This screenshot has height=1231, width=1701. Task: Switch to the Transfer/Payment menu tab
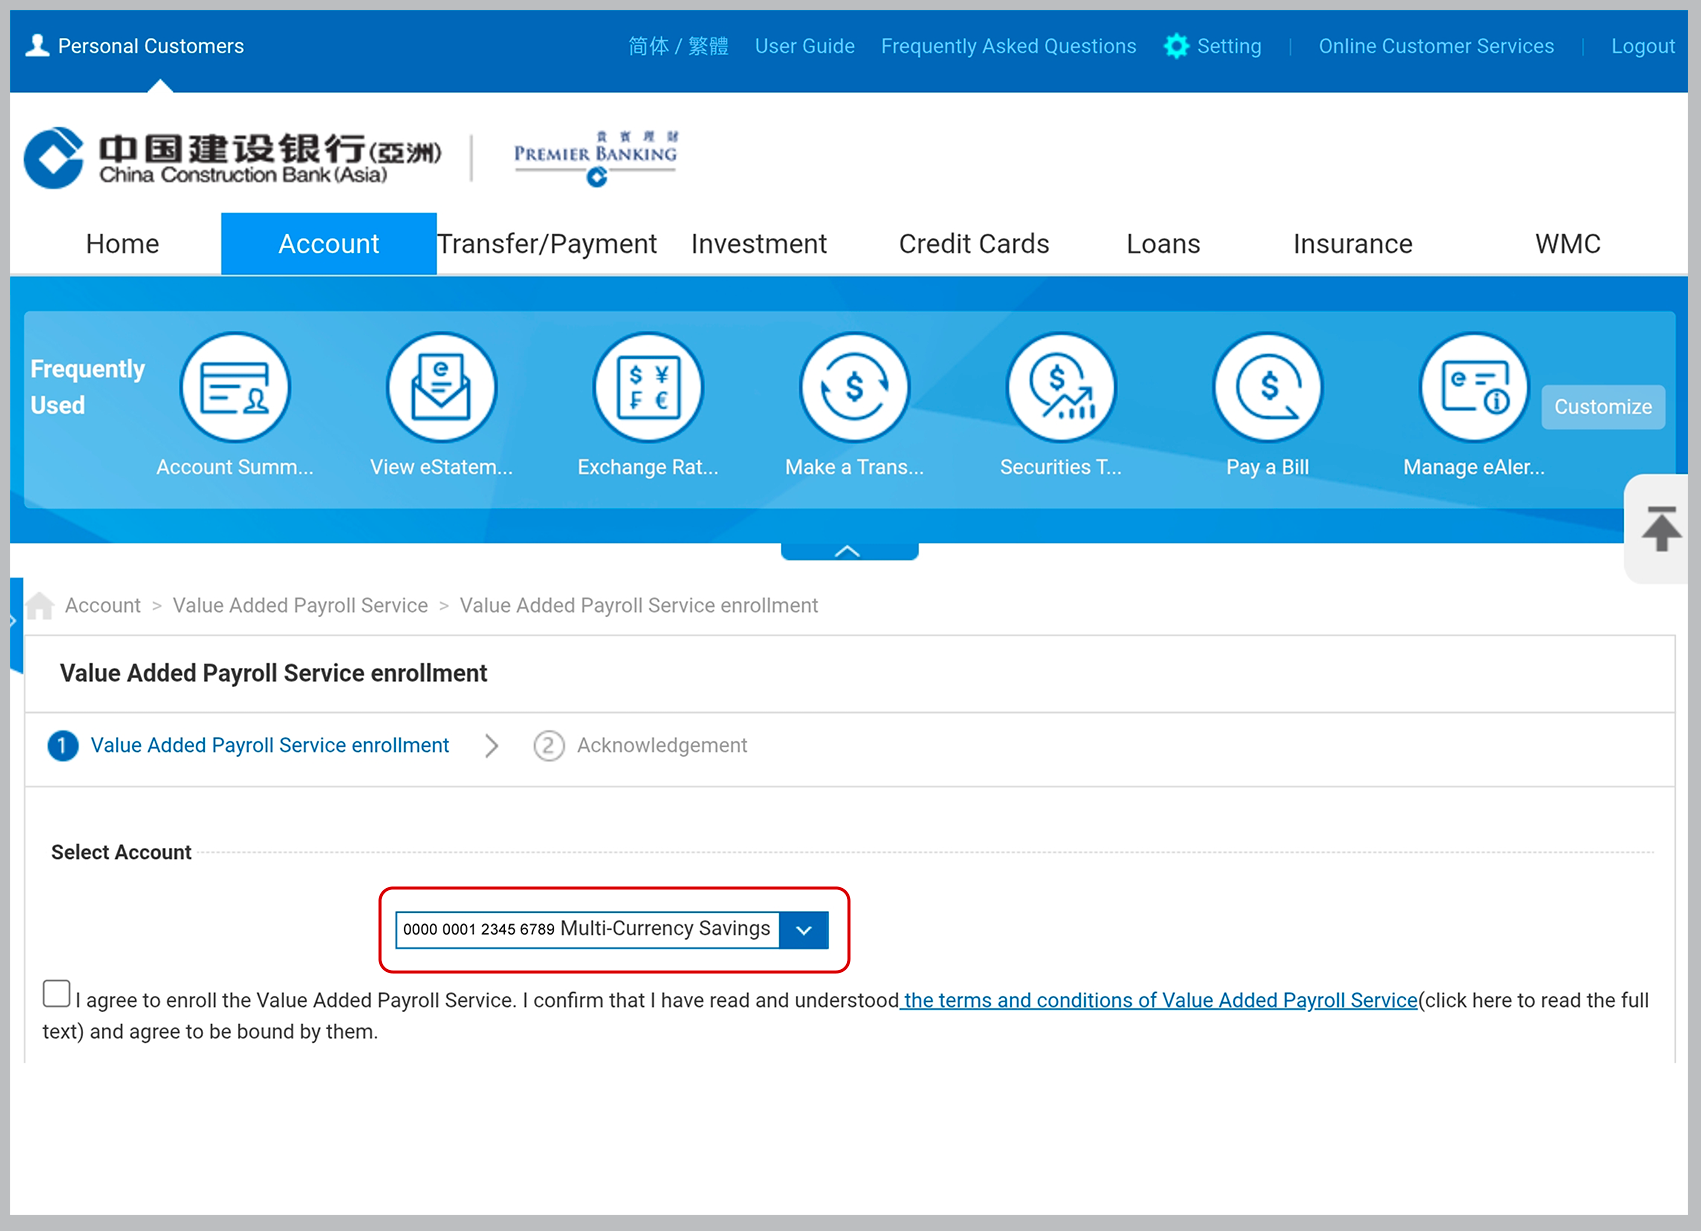pyautogui.click(x=547, y=244)
